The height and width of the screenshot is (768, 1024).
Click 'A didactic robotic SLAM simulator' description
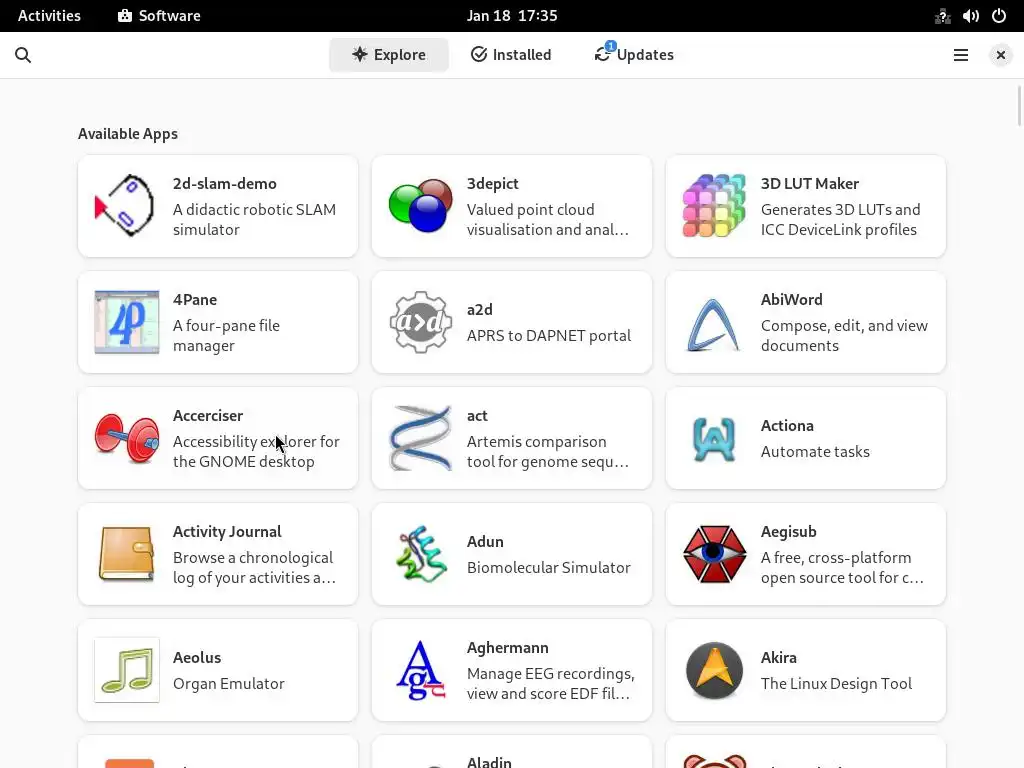click(x=254, y=219)
